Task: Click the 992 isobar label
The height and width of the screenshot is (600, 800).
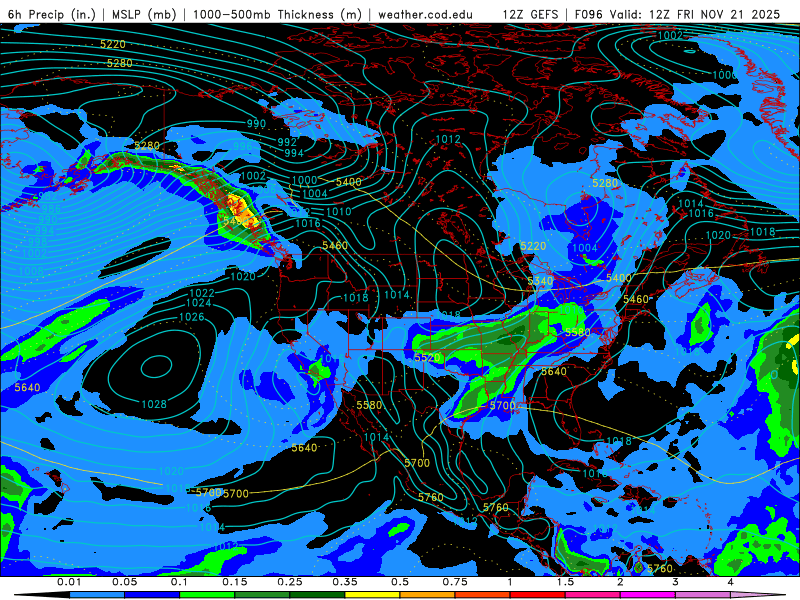Action: [287, 142]
